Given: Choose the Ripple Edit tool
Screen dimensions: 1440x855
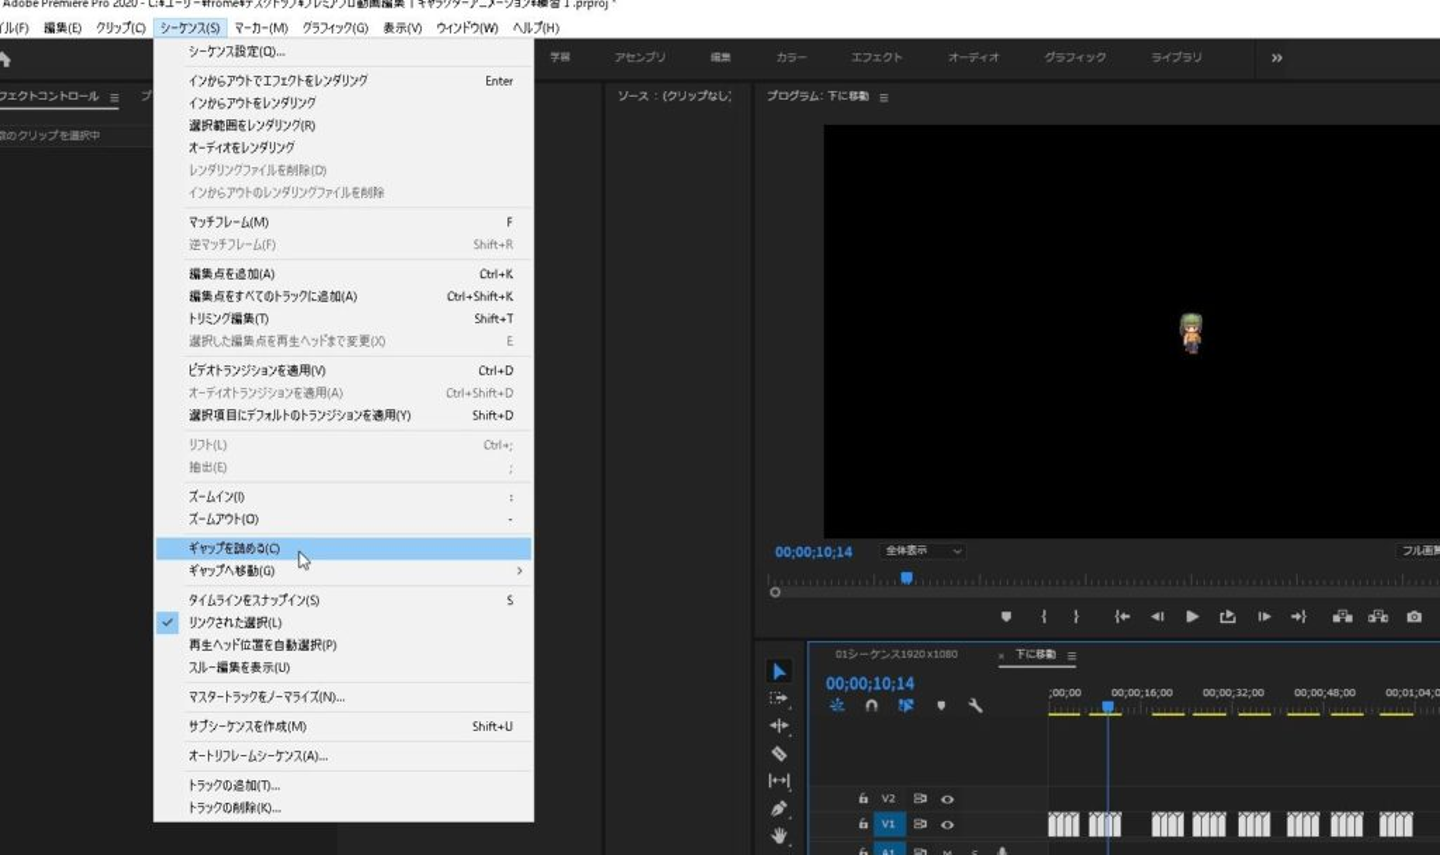Looking at the screenshot, I should click(779, 726).
